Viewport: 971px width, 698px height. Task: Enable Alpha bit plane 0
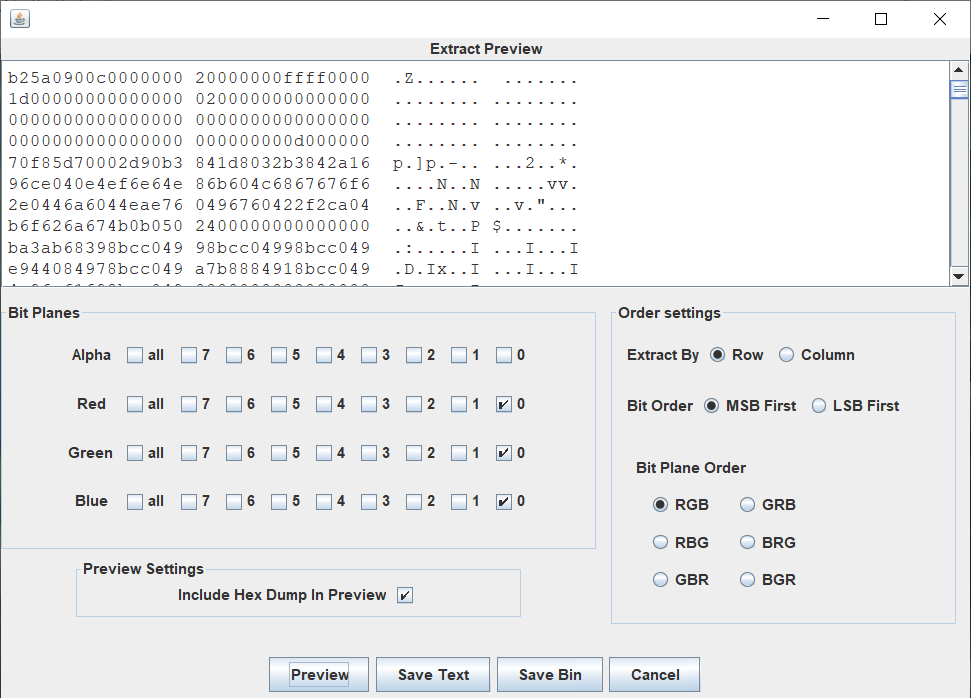click(503, 355)
